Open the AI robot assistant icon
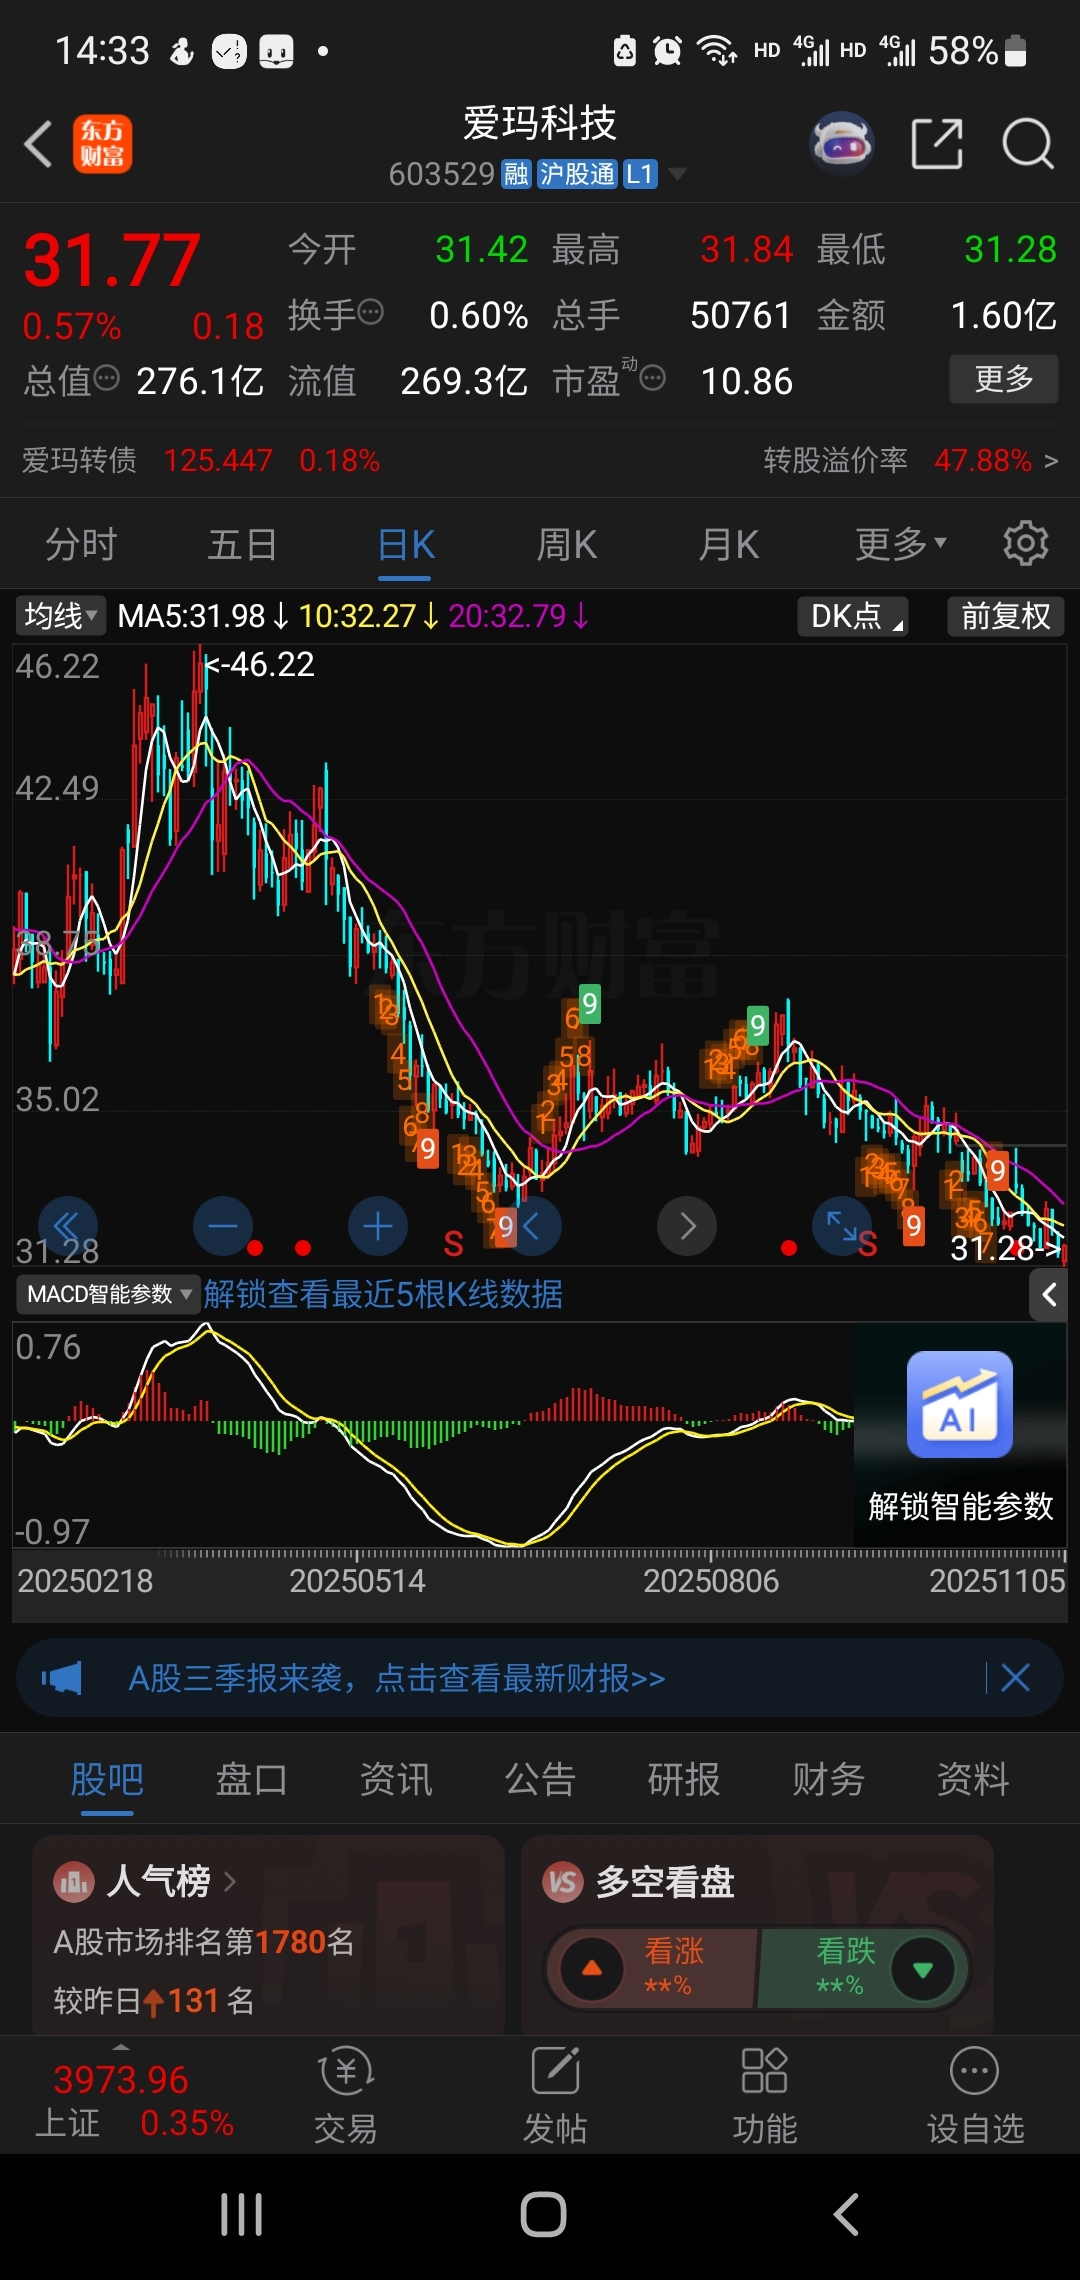The width and height of the screenshot is (1080, 2280). click(842, 144)
